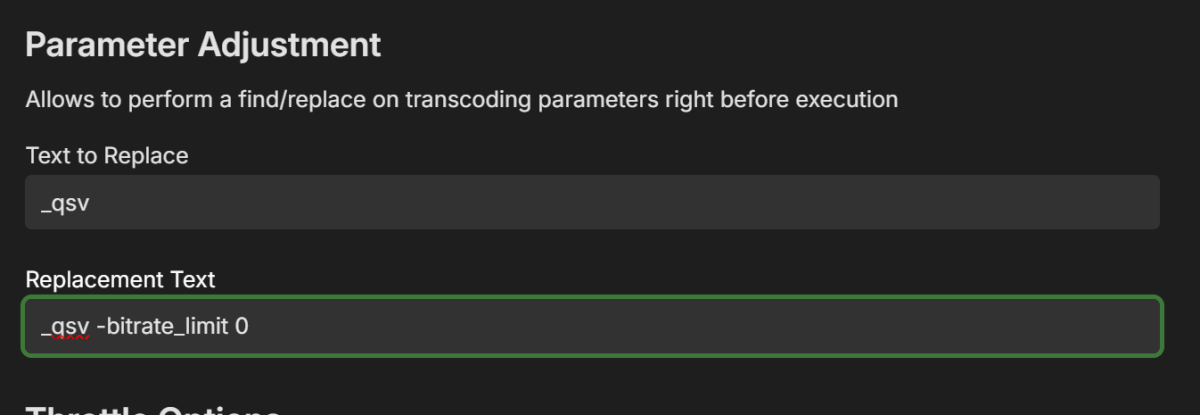Place cursor after the "0" in Replacement Text
Image resolution: width=1200 pixels, height=415 pixels.
coord(249,326)
